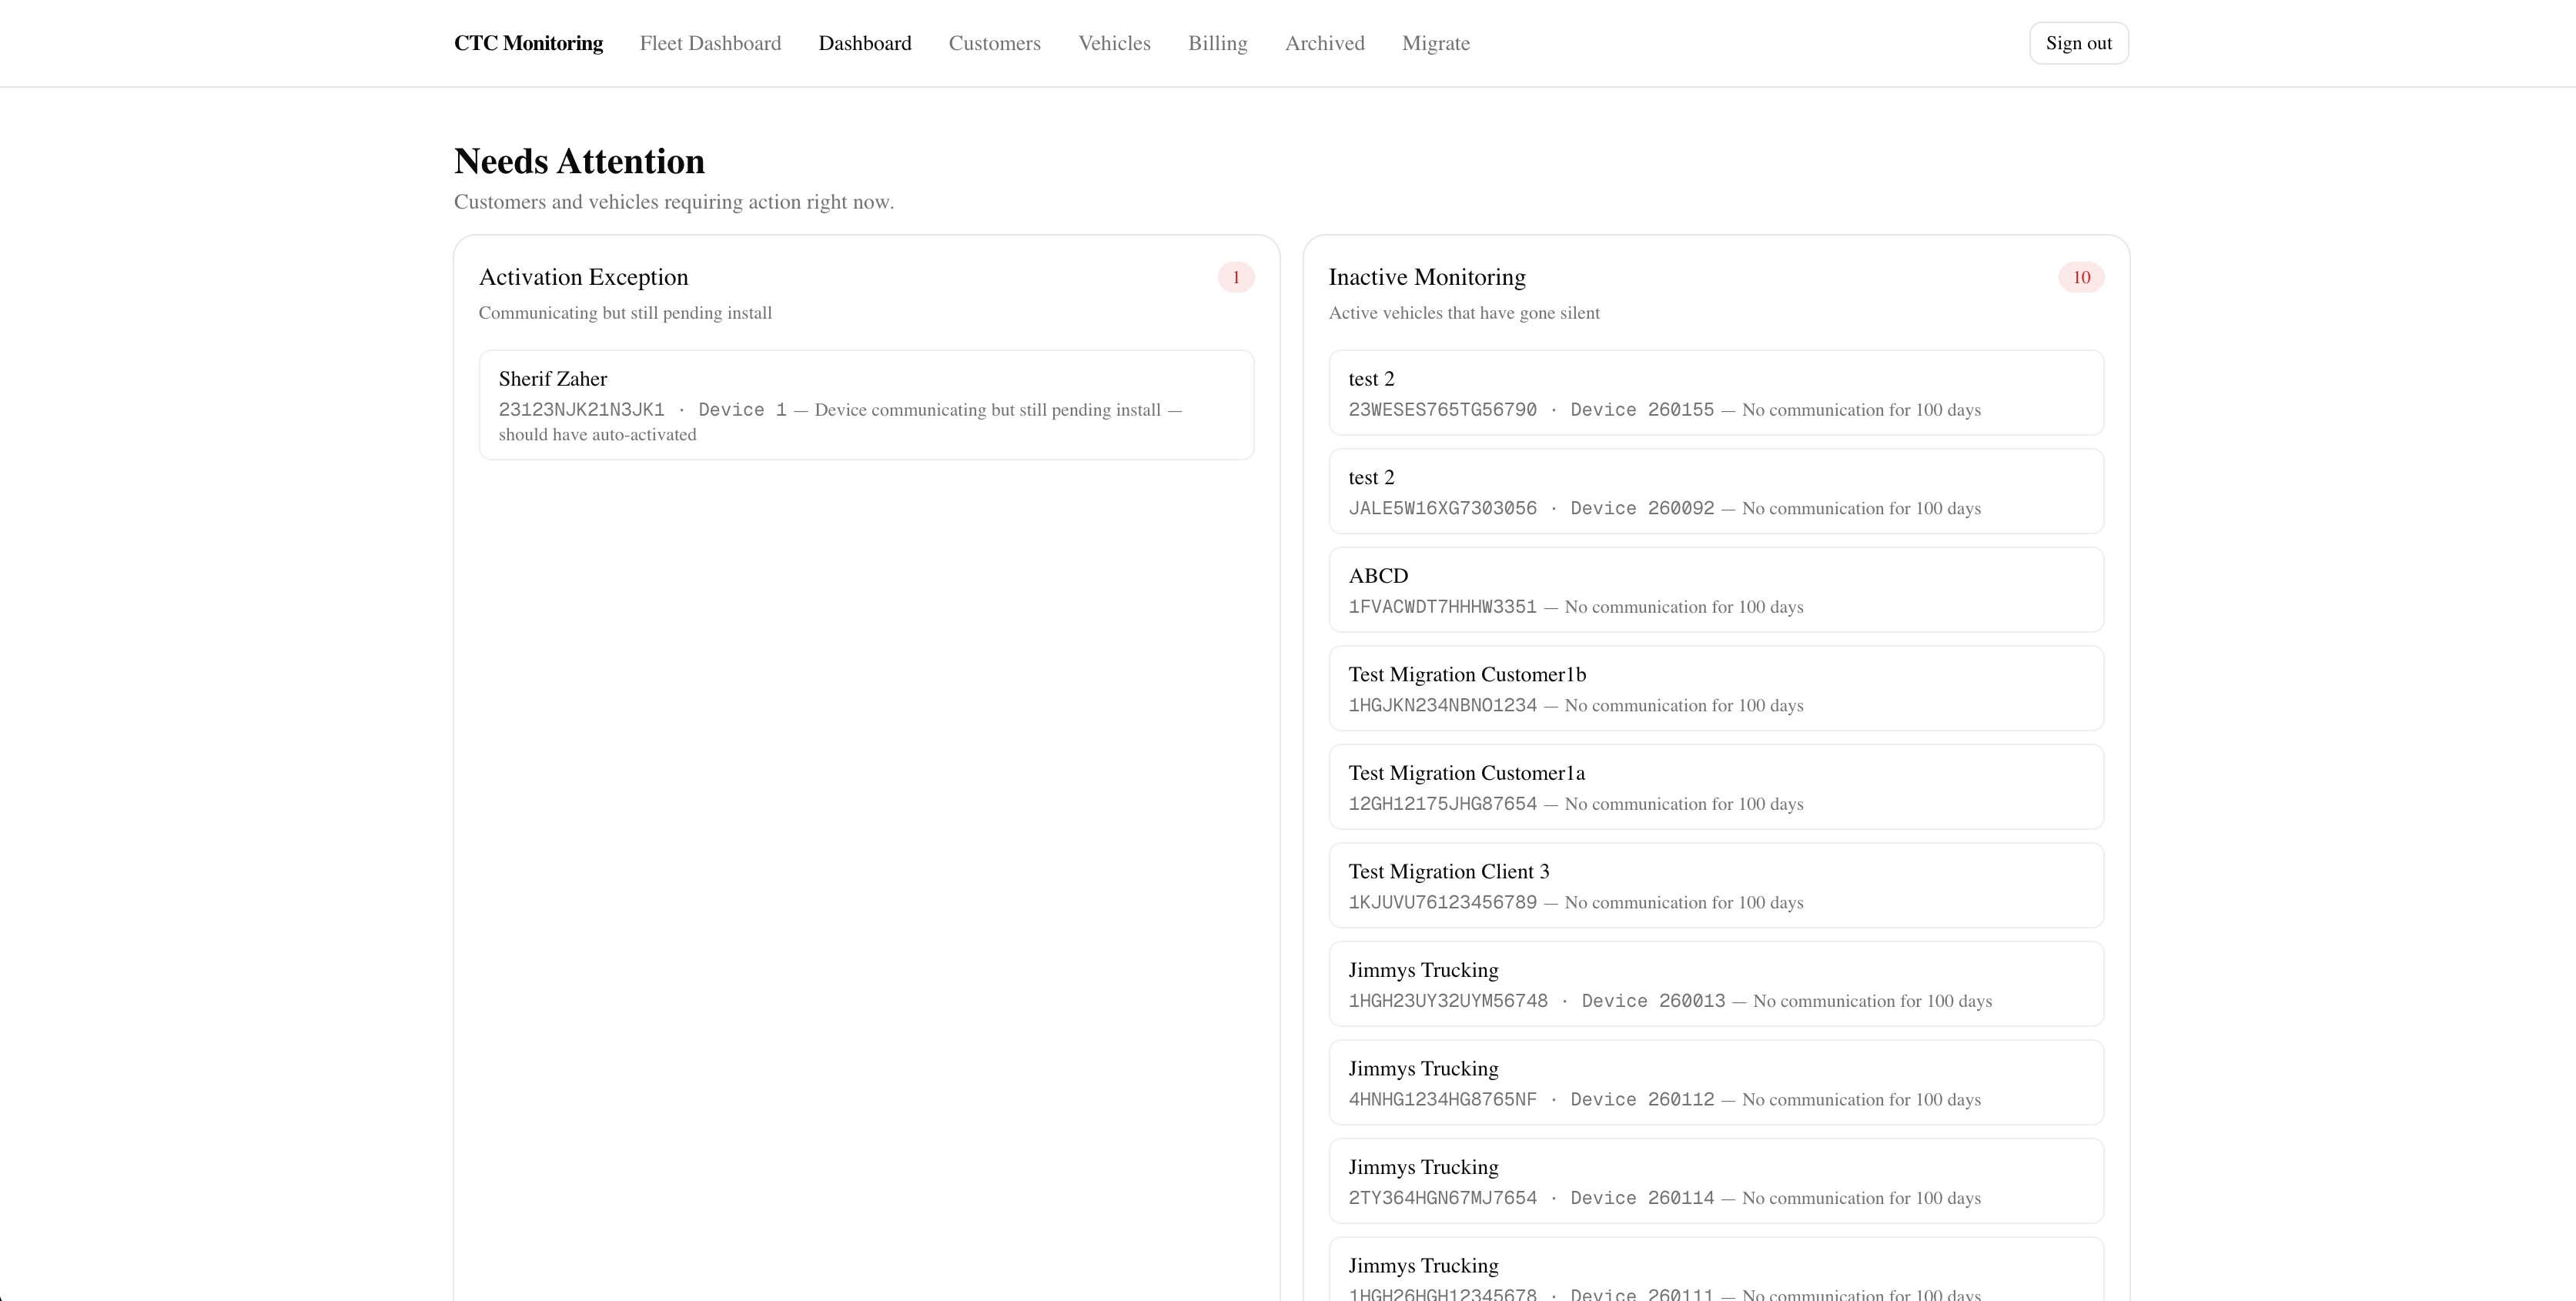Click the Activation Exception count badge
The height and width of the screenshot is (1301, 2576).
[x=1235, y=277]
